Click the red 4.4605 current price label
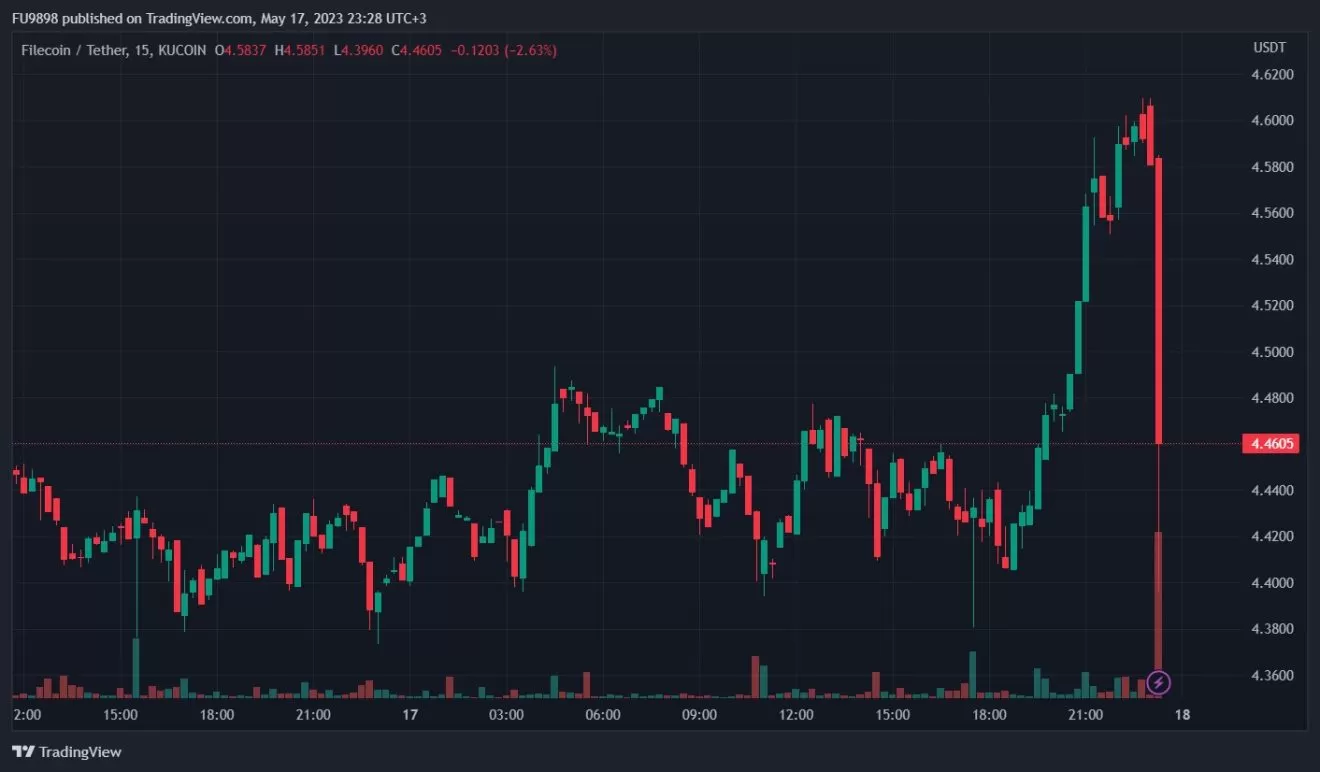1320x772 pixels. click(x=1269, y=444)
